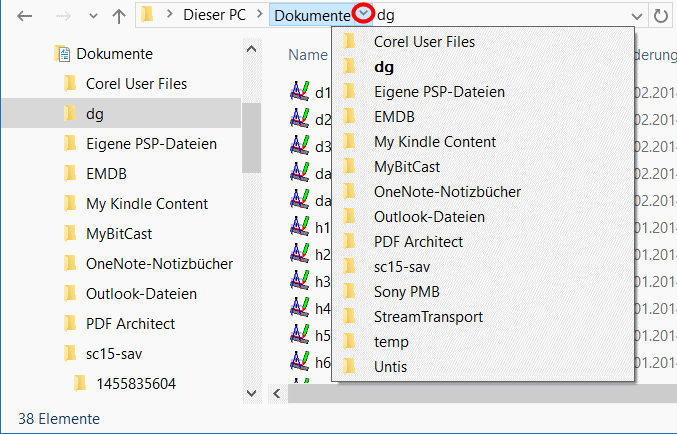Viewport: 677px width, 434px height.
Task: Select Untis from the dropdown list
Action: click(x=392, y=367)
